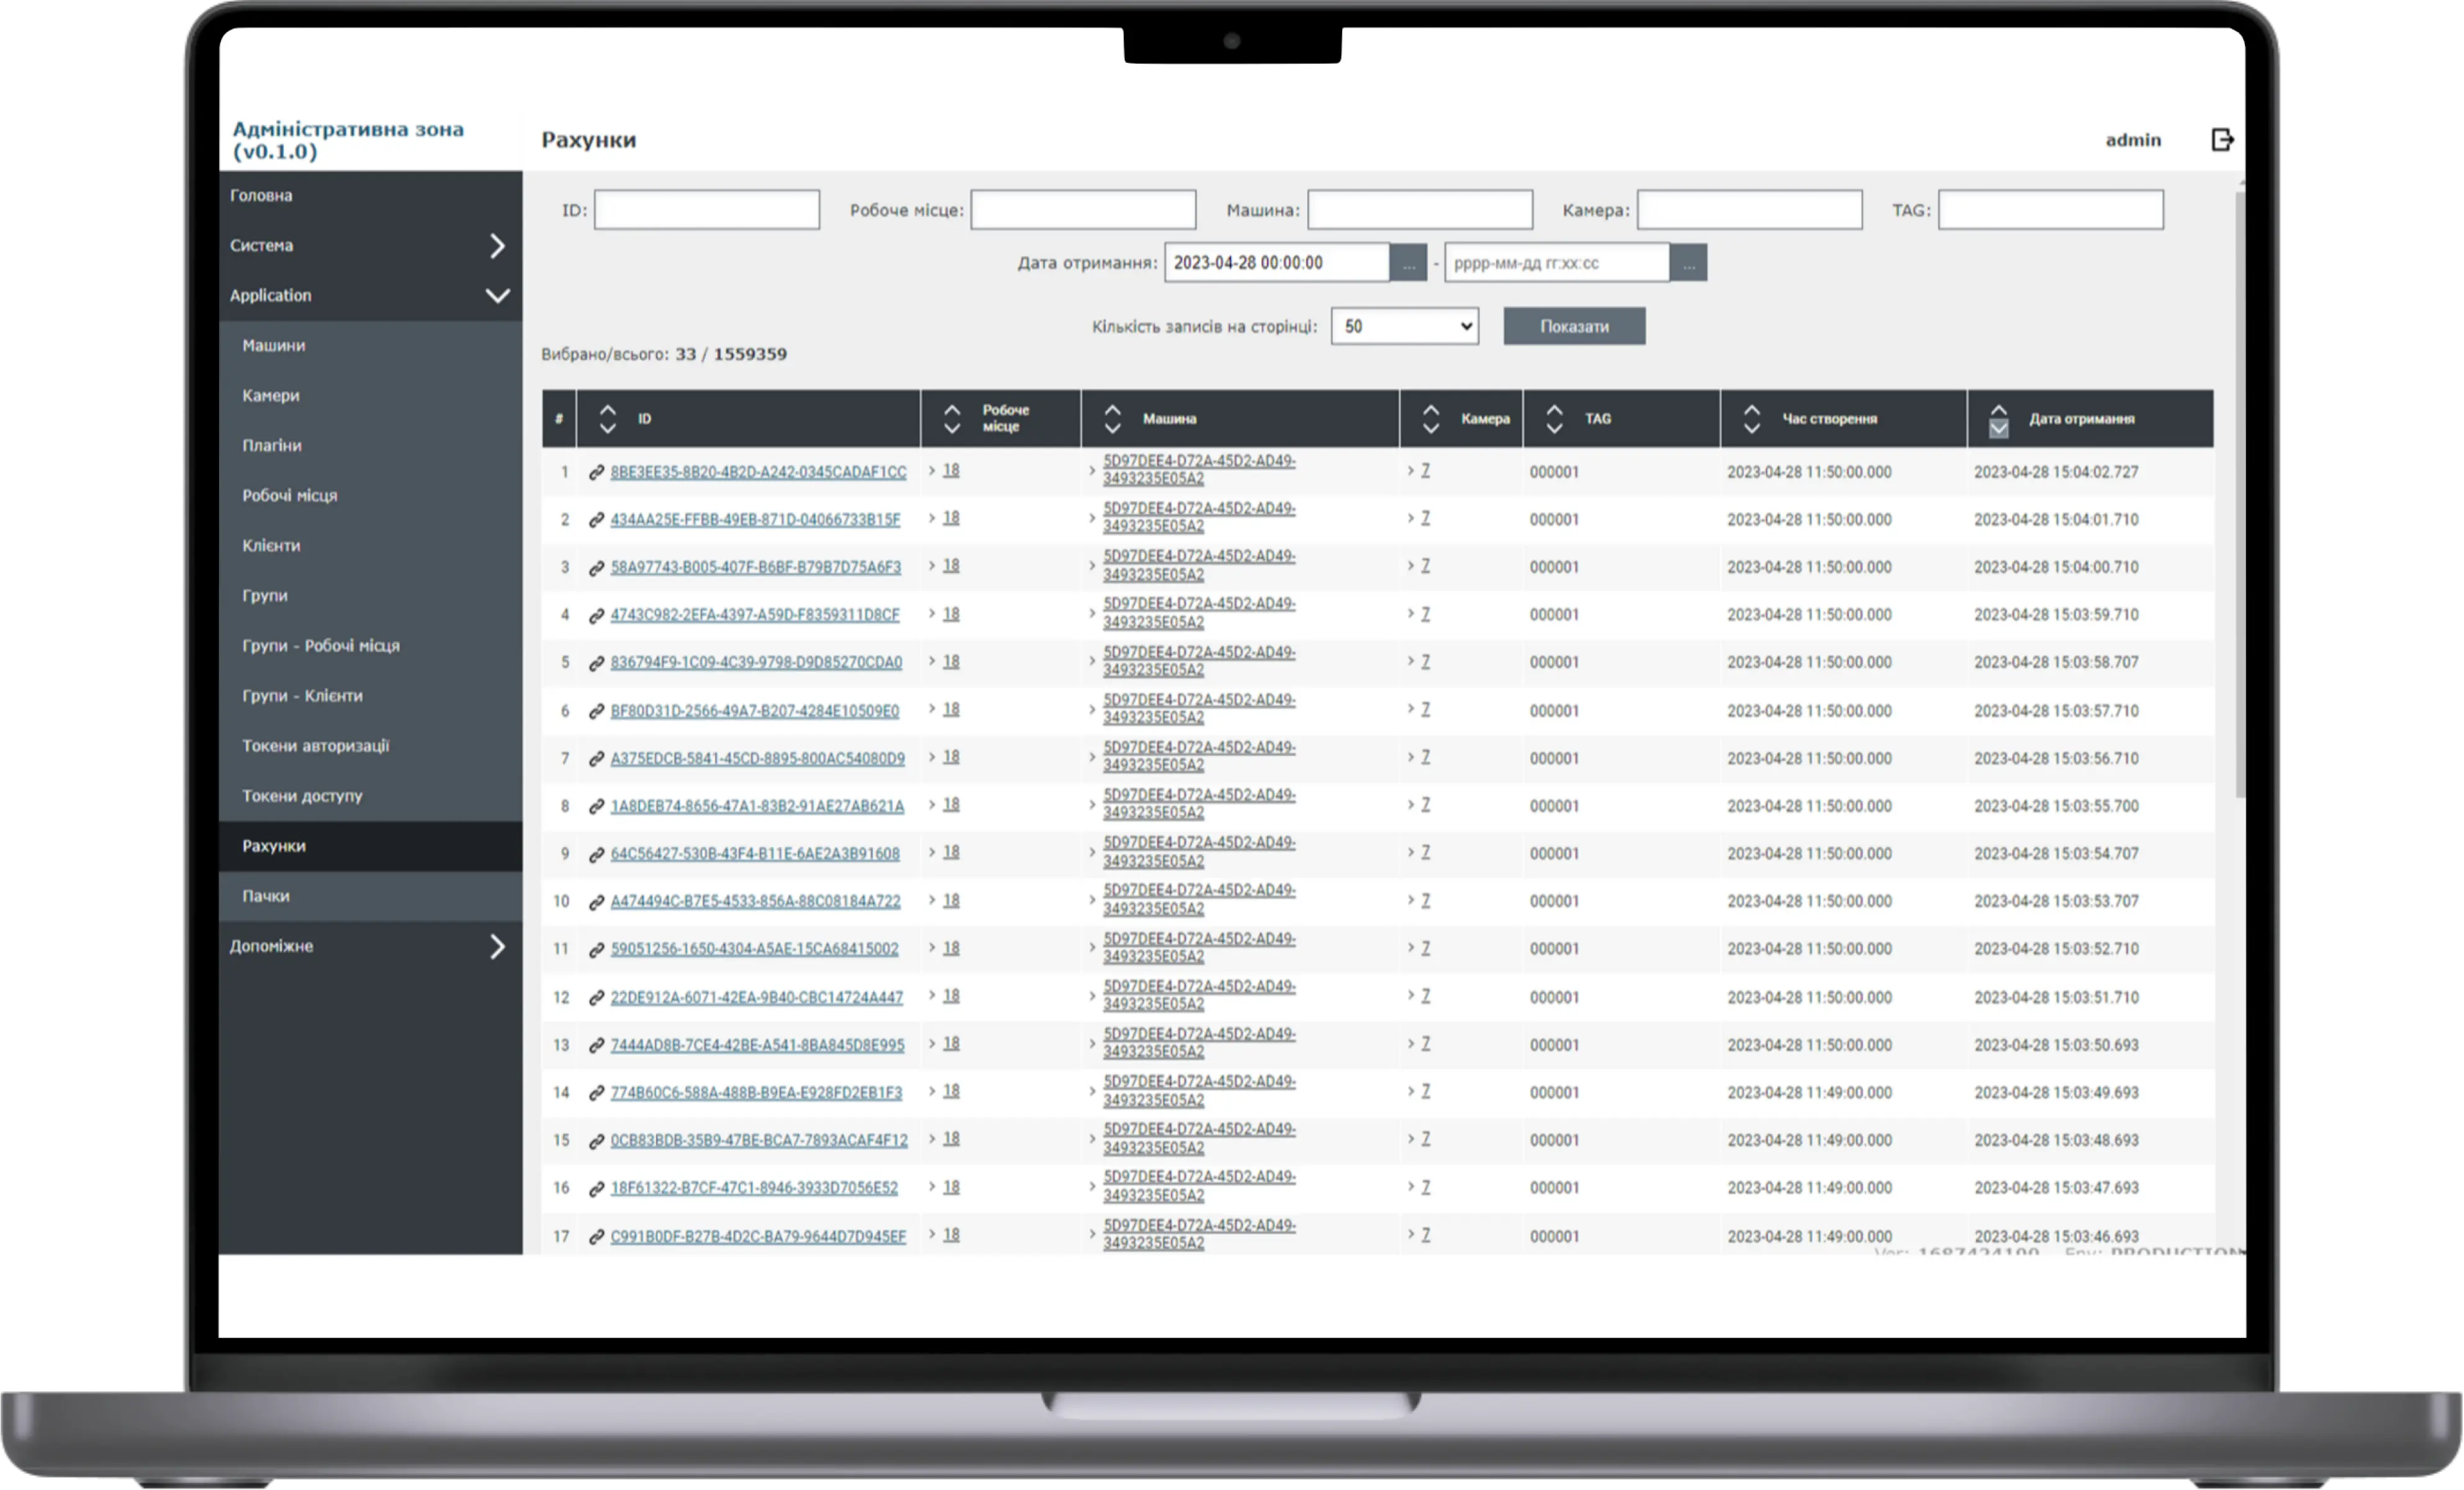Open the start date picker button
Image resolution: width=2464 pixels, height=1490 pixels.
[x=1408, y=263]
